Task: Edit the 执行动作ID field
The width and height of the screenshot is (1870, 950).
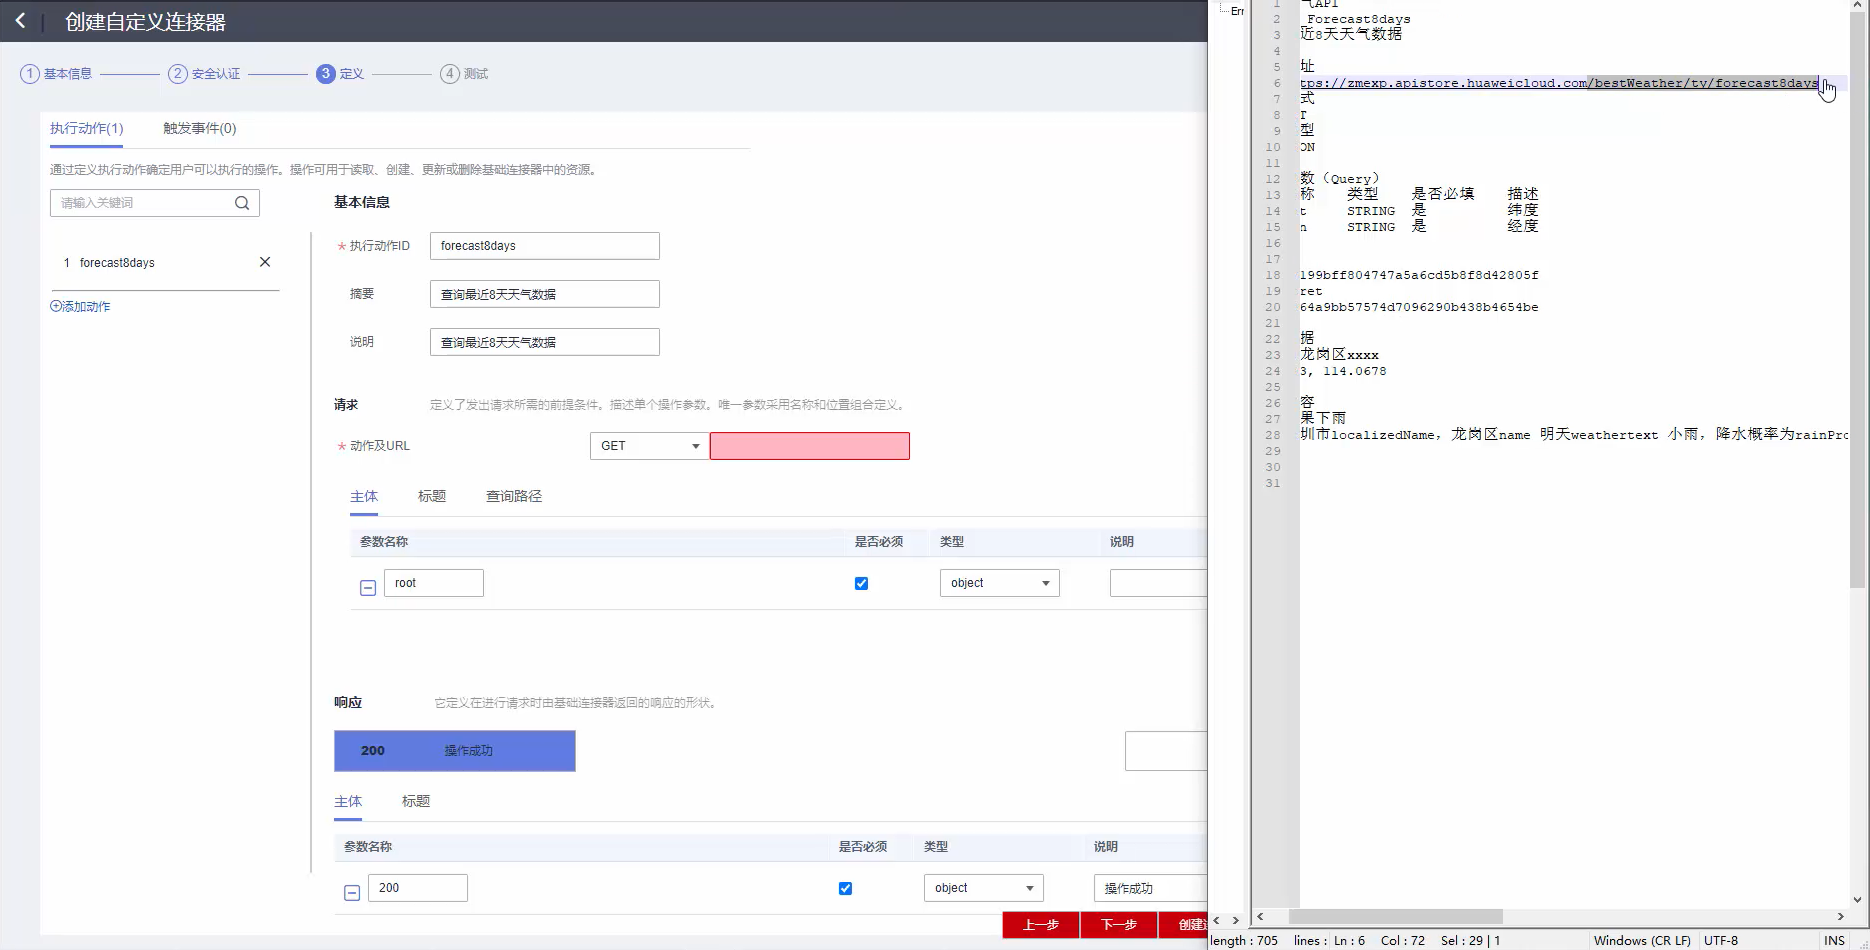Action: [x=545, y=246]
